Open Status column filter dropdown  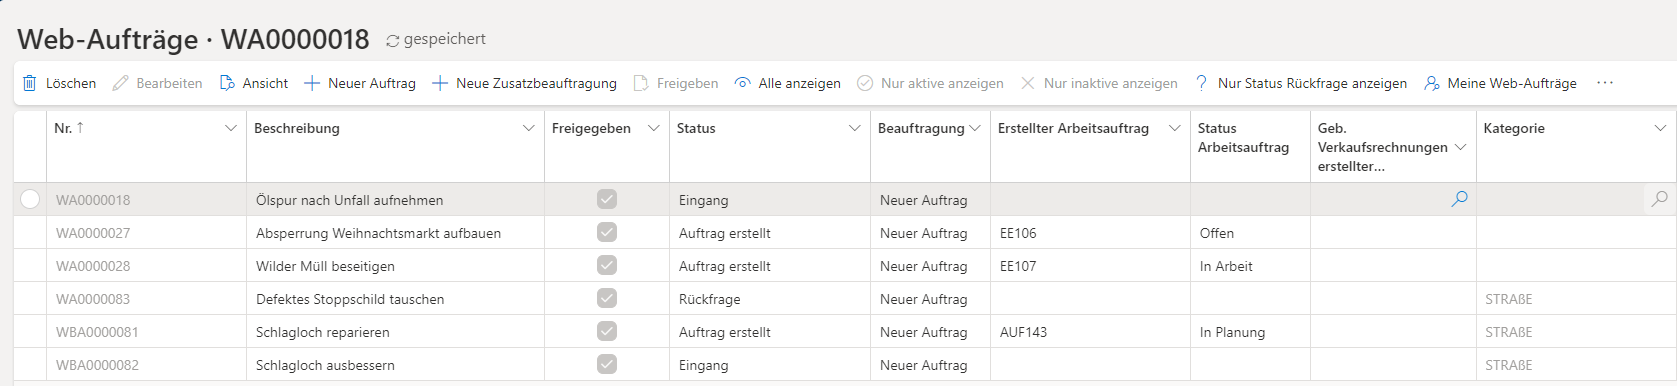pos(855,128)
